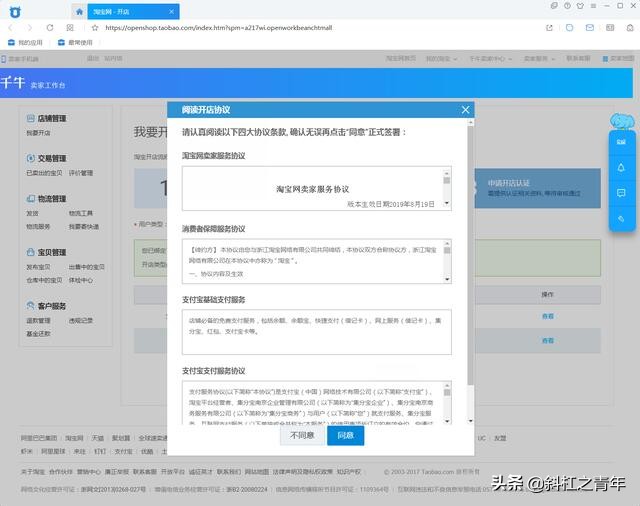Click the 不同意 disagree button
640x506 pixels.
[x=302, y=435]
